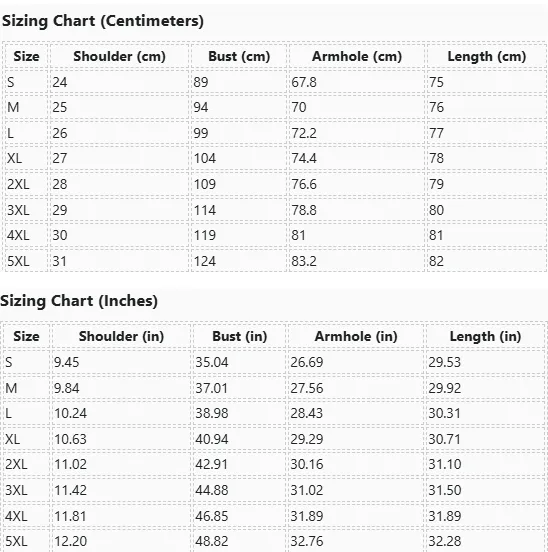Click the 30.71 length value for XL

[444, 439]
